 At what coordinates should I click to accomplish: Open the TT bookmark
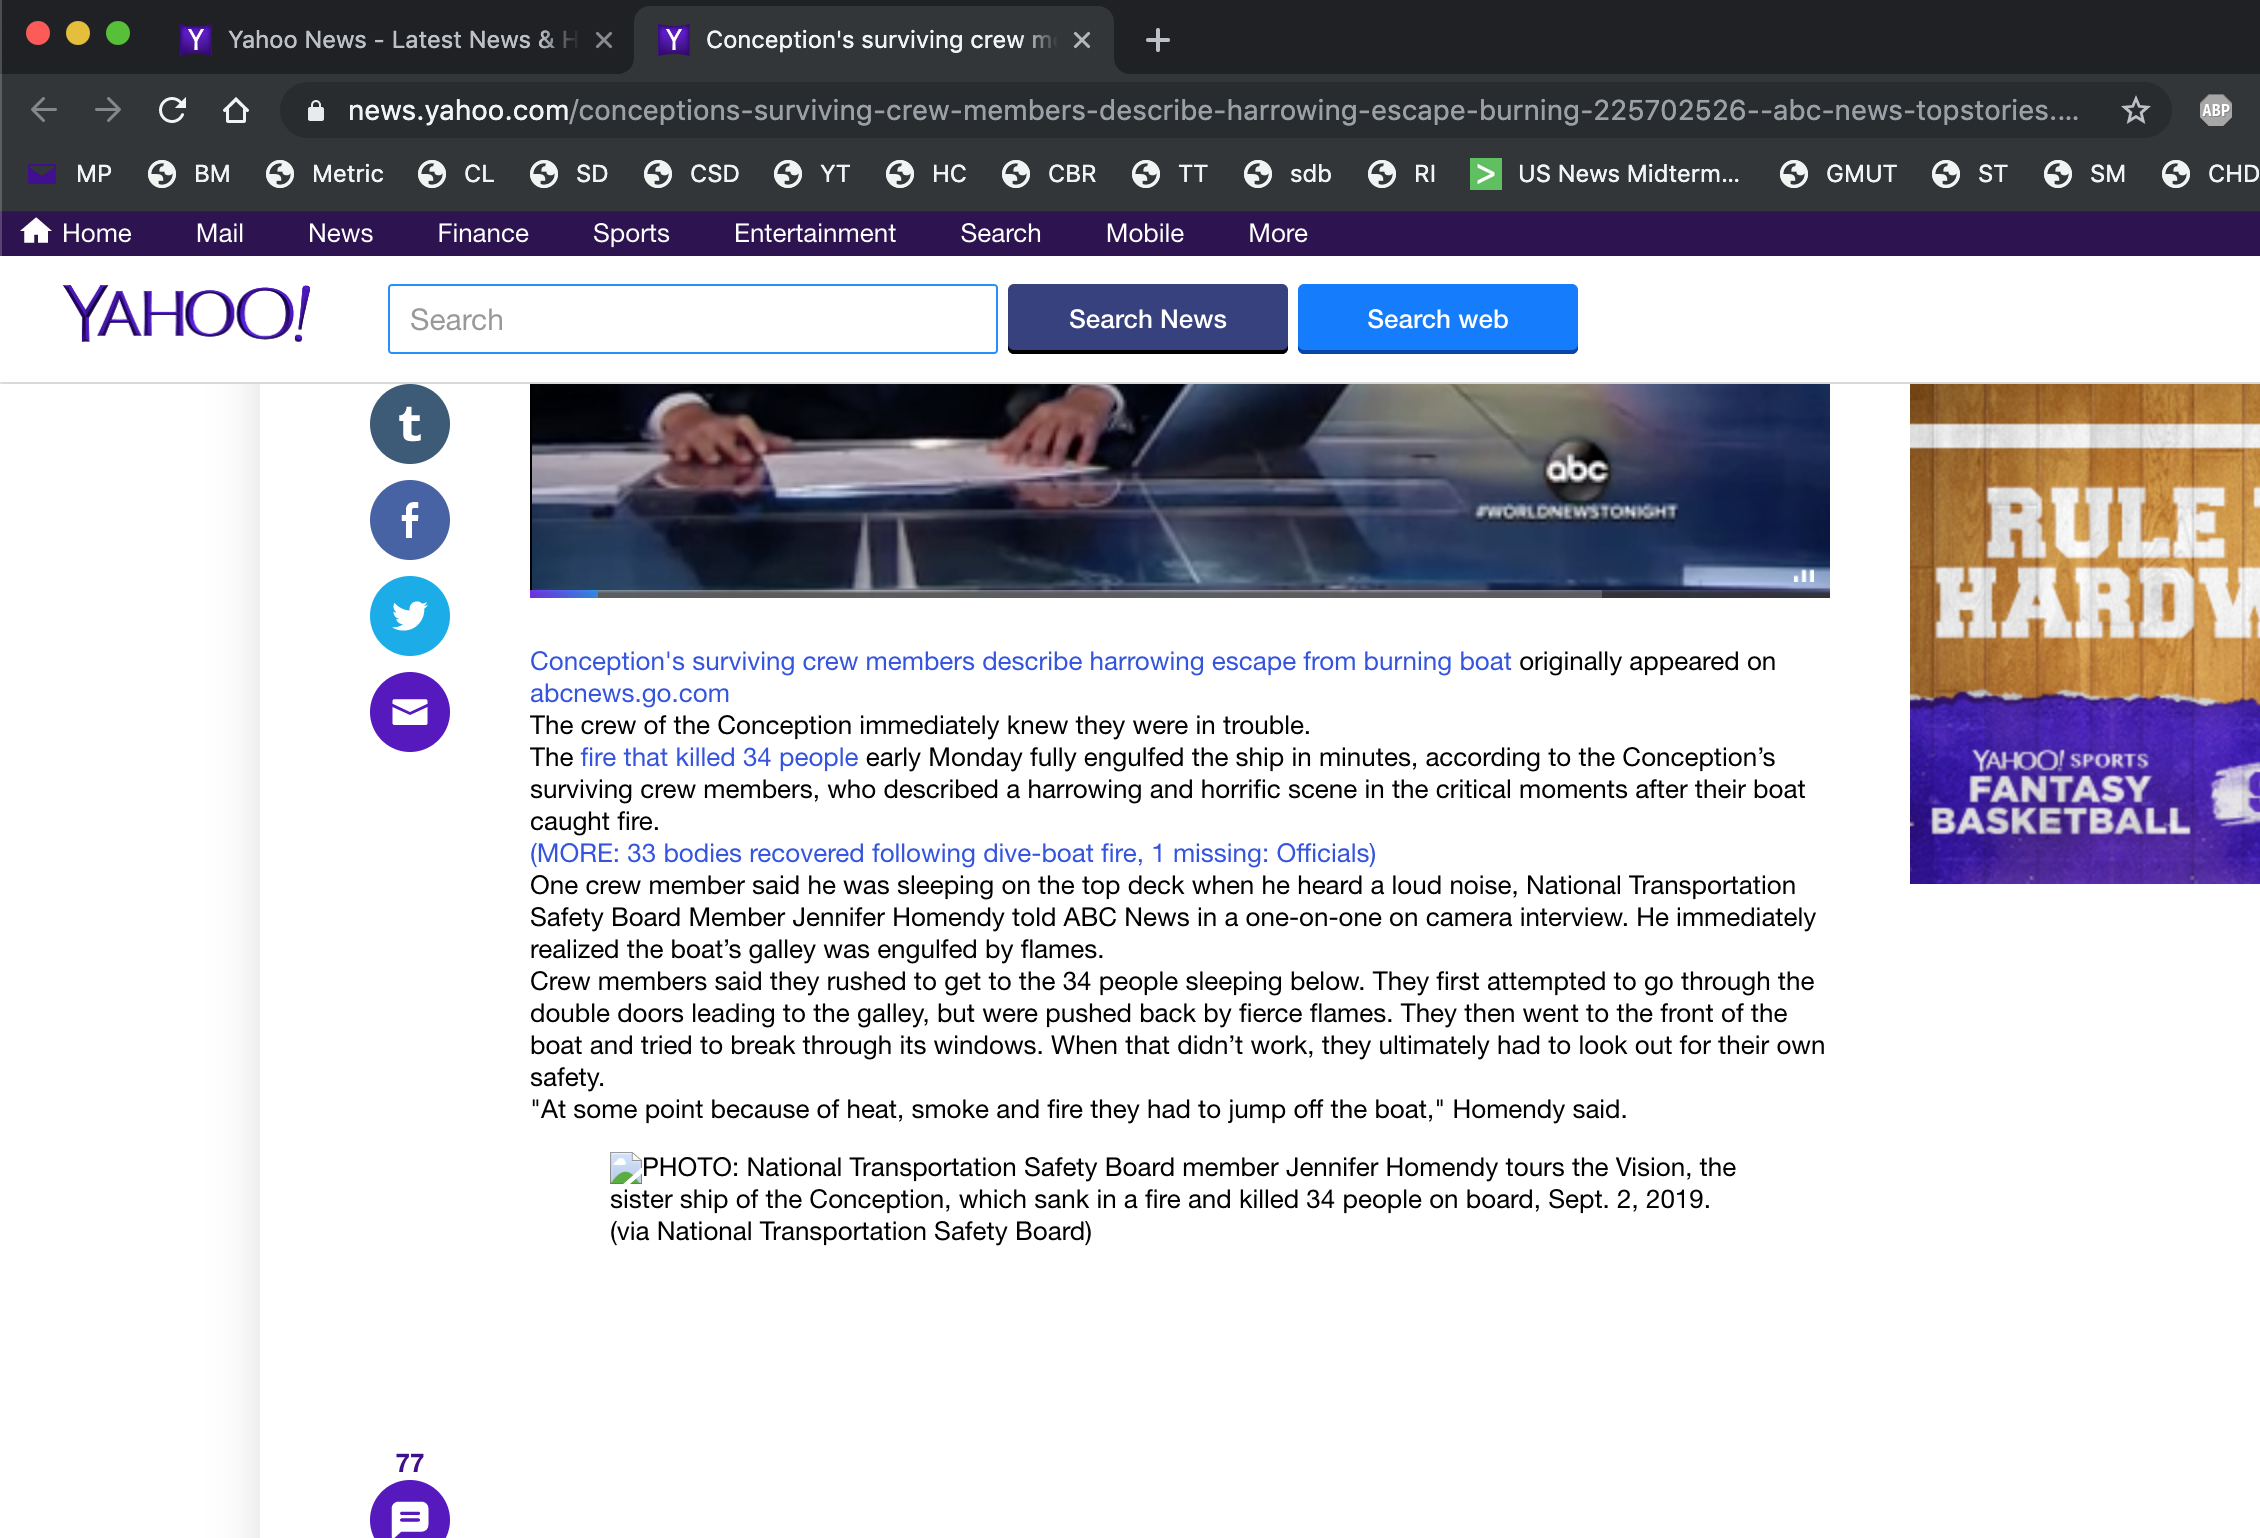1170,174
